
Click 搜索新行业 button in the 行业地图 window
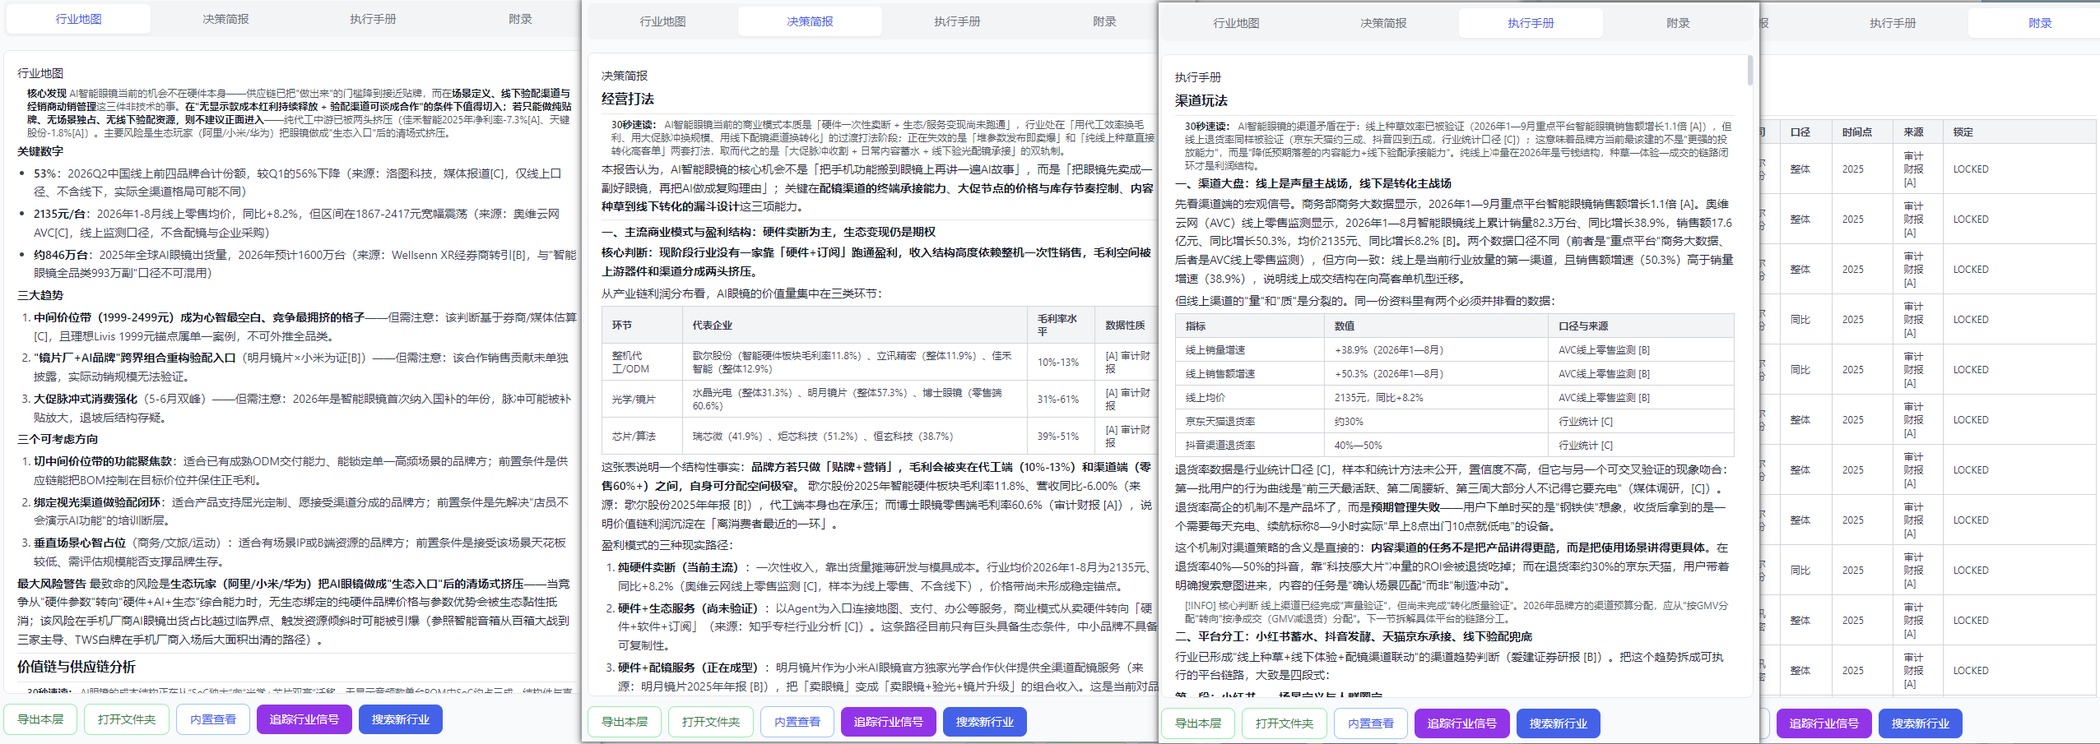pyautogui.click(x=400, y=719)
